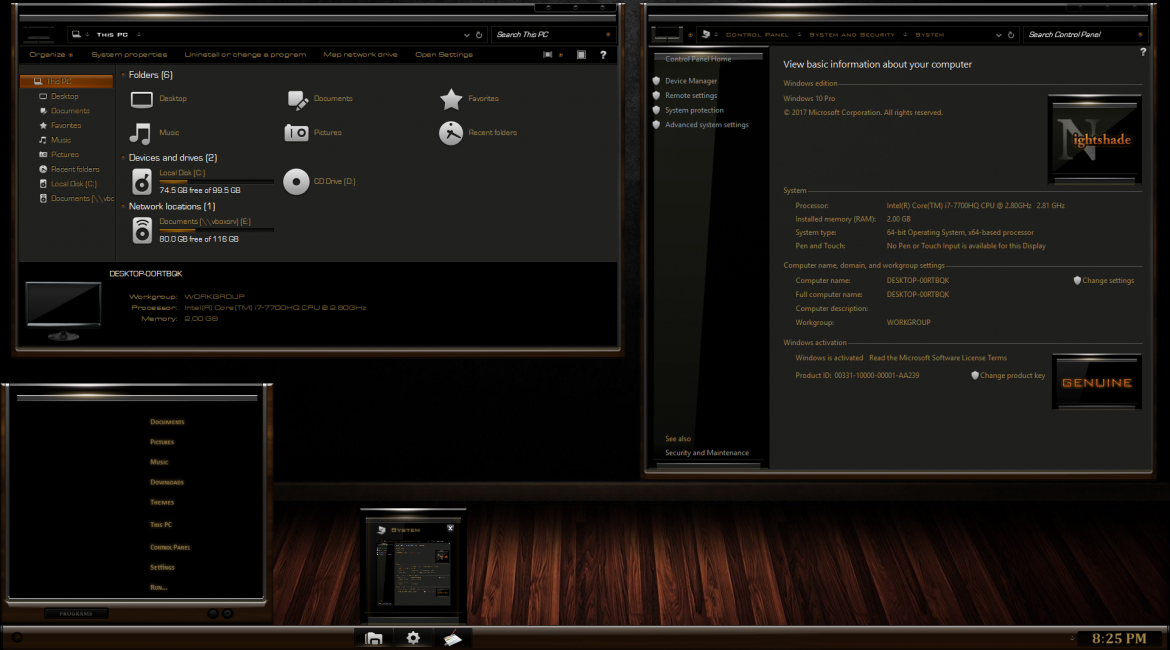Click Open Settings in the command bar
This screenshot has height=650, width=1170.
[444, 55]
